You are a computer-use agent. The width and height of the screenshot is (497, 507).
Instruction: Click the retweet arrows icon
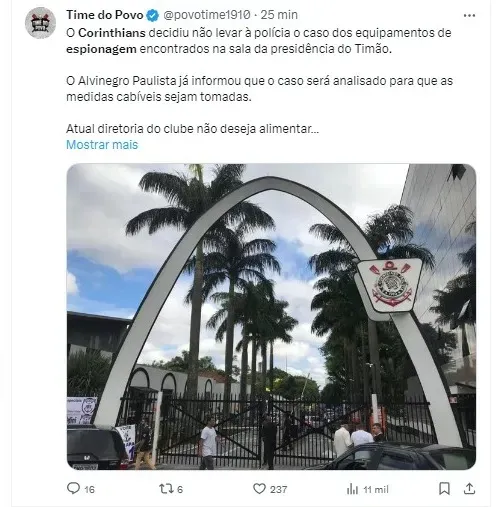pos(166,489)
